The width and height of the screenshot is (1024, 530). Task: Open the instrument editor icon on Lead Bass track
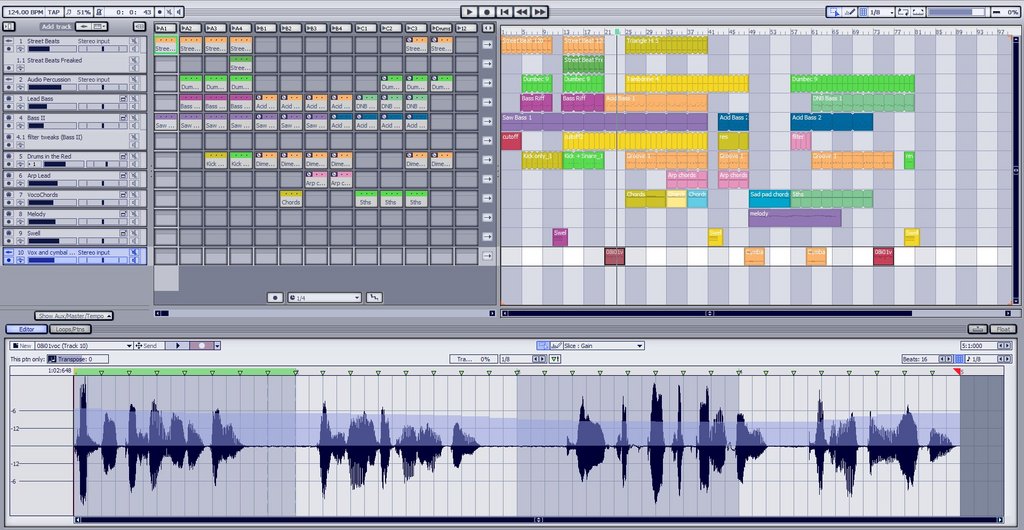pos(123,99)
